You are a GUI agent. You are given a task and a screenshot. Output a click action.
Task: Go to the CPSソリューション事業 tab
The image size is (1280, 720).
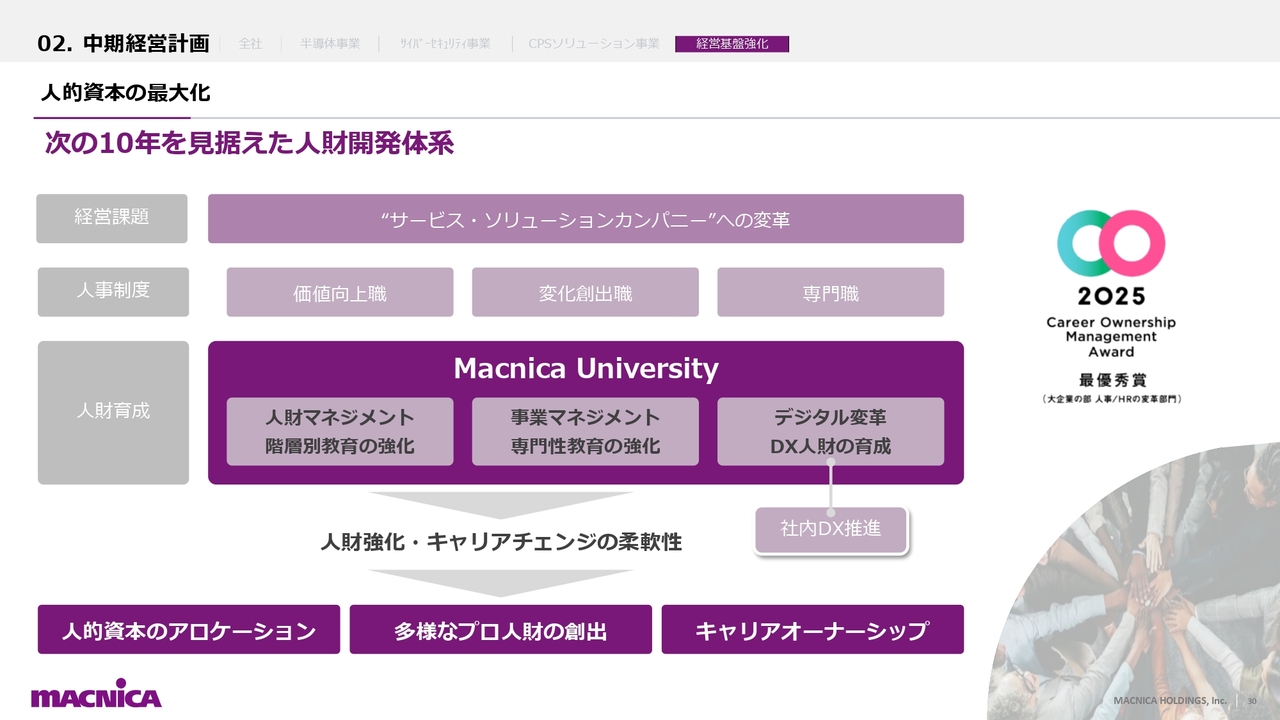coord(593,44)
